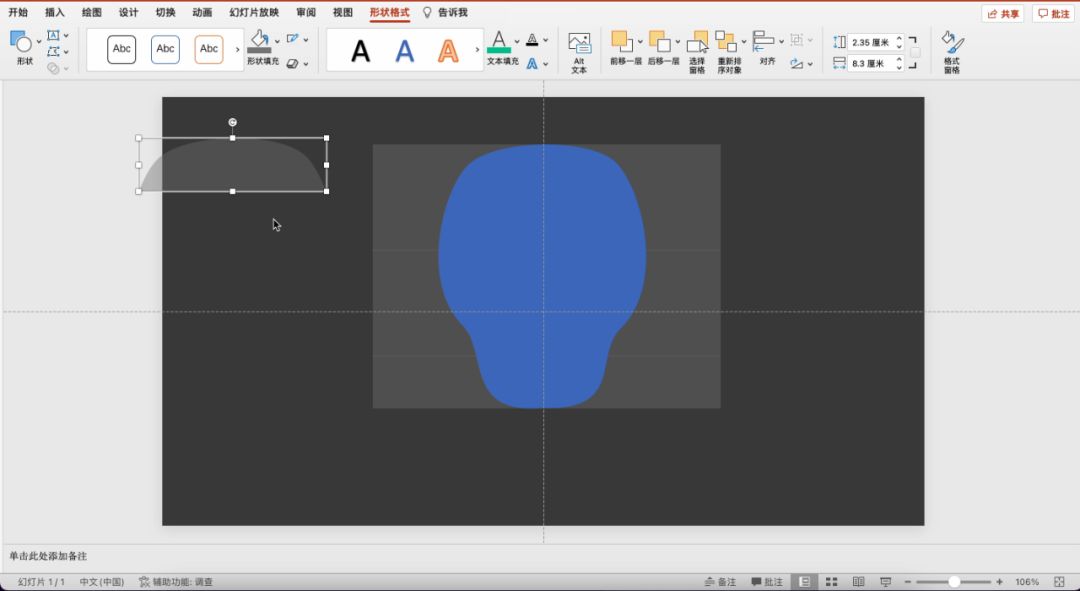Click the shape width input field
Screen dimensions: 1080x591
point(871,63)
